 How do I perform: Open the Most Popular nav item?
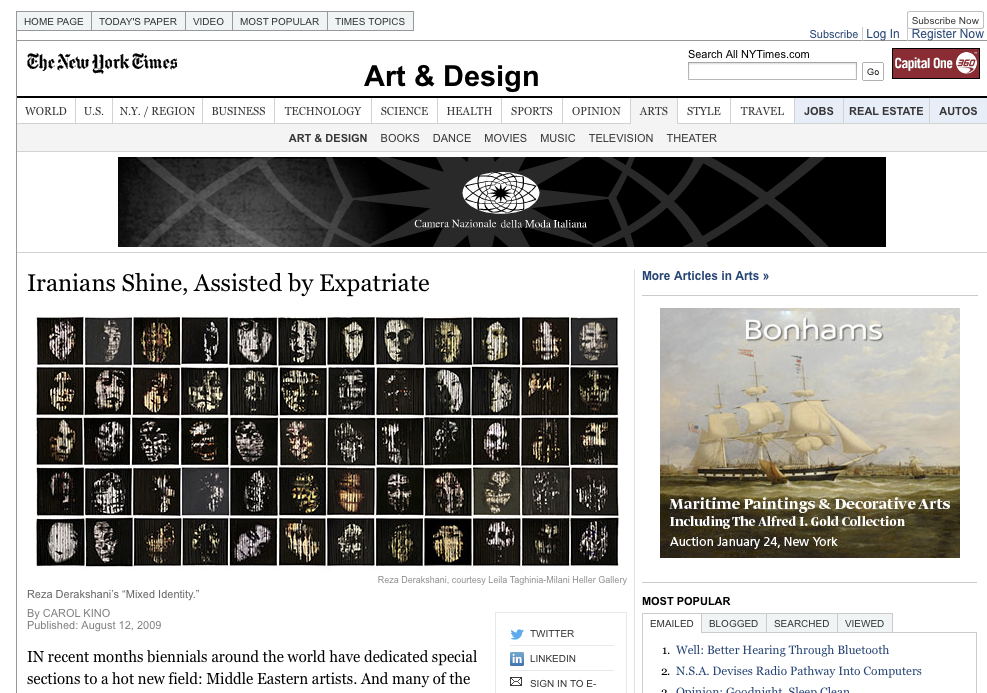(279, 21)
